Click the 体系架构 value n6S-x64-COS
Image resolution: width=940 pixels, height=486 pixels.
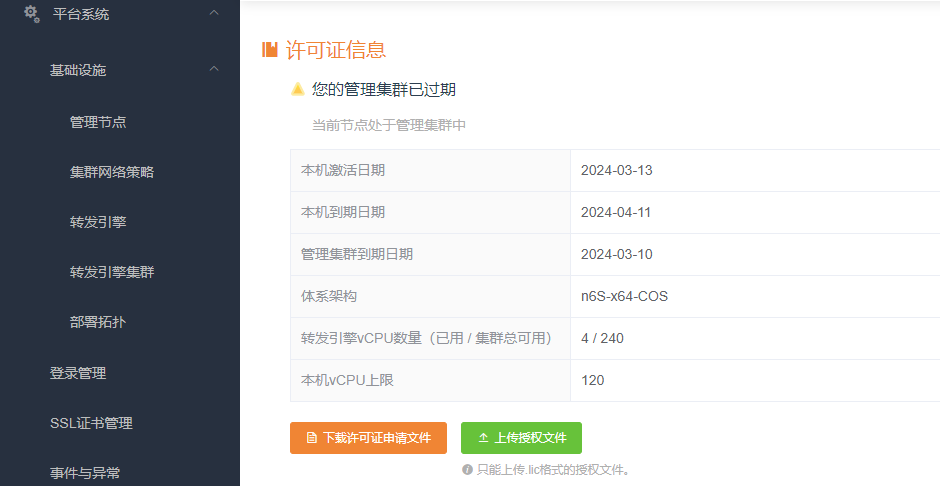(x=624, y=296)
